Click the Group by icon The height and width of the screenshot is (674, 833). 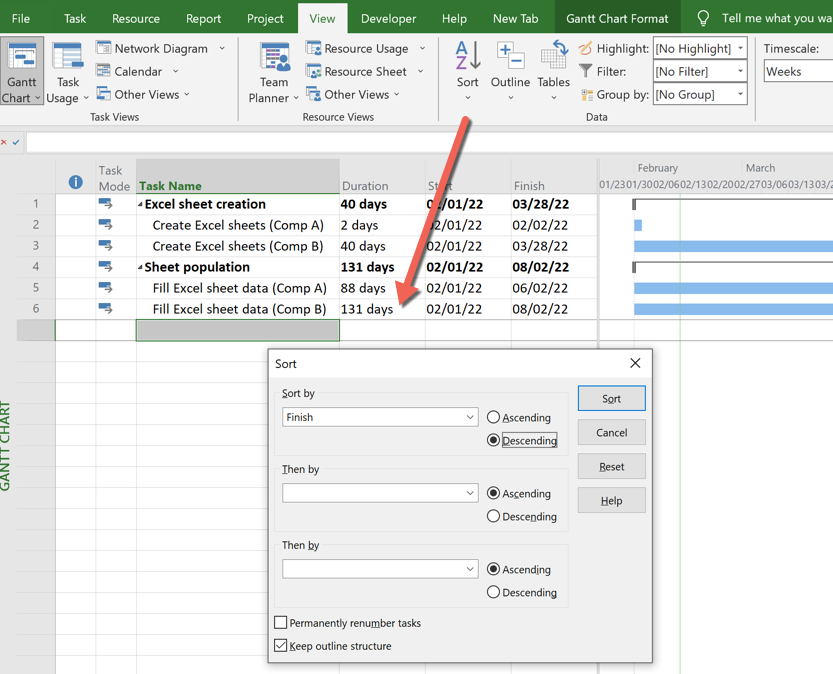point(586,95)
